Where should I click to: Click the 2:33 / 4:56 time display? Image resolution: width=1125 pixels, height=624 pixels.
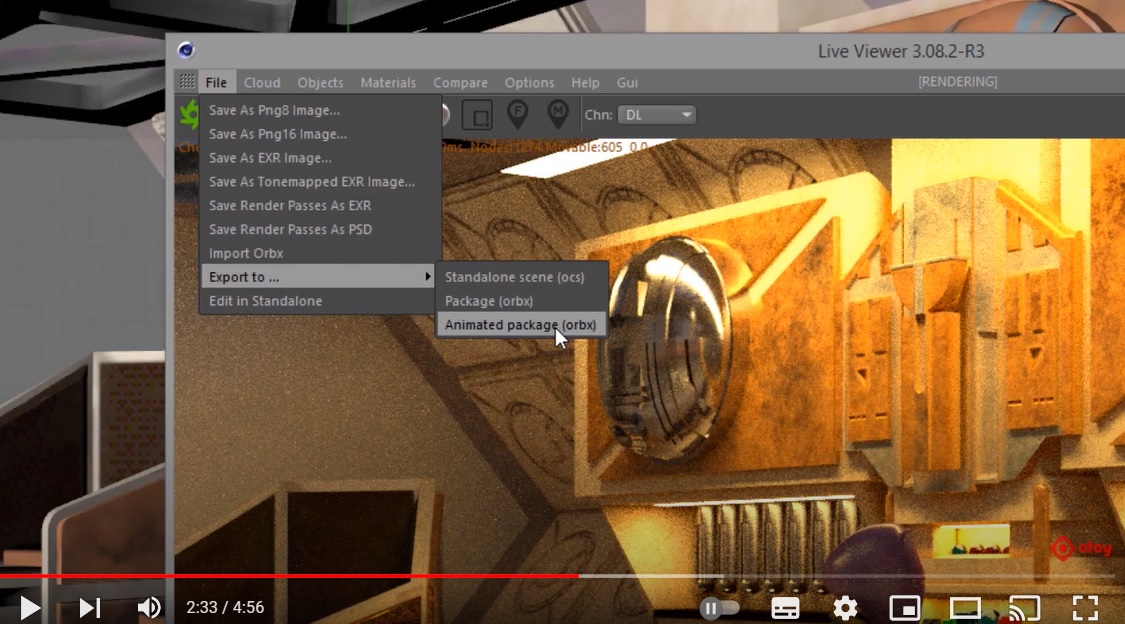coord(225,608)
